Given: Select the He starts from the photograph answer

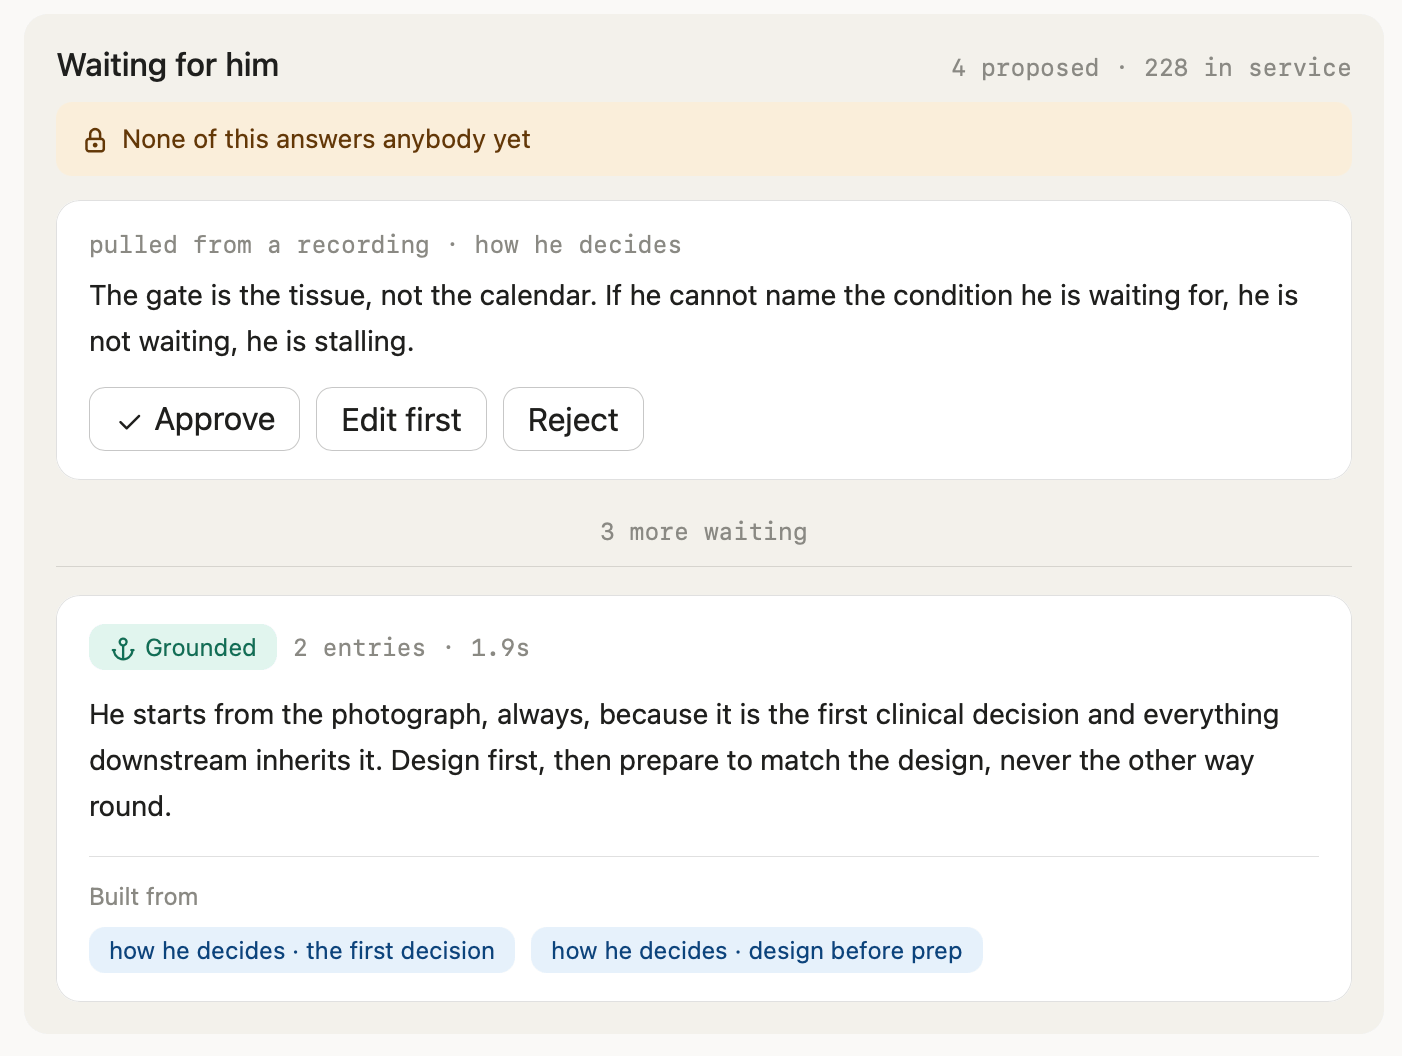Looking at the screenshot, I should [685, 760].
